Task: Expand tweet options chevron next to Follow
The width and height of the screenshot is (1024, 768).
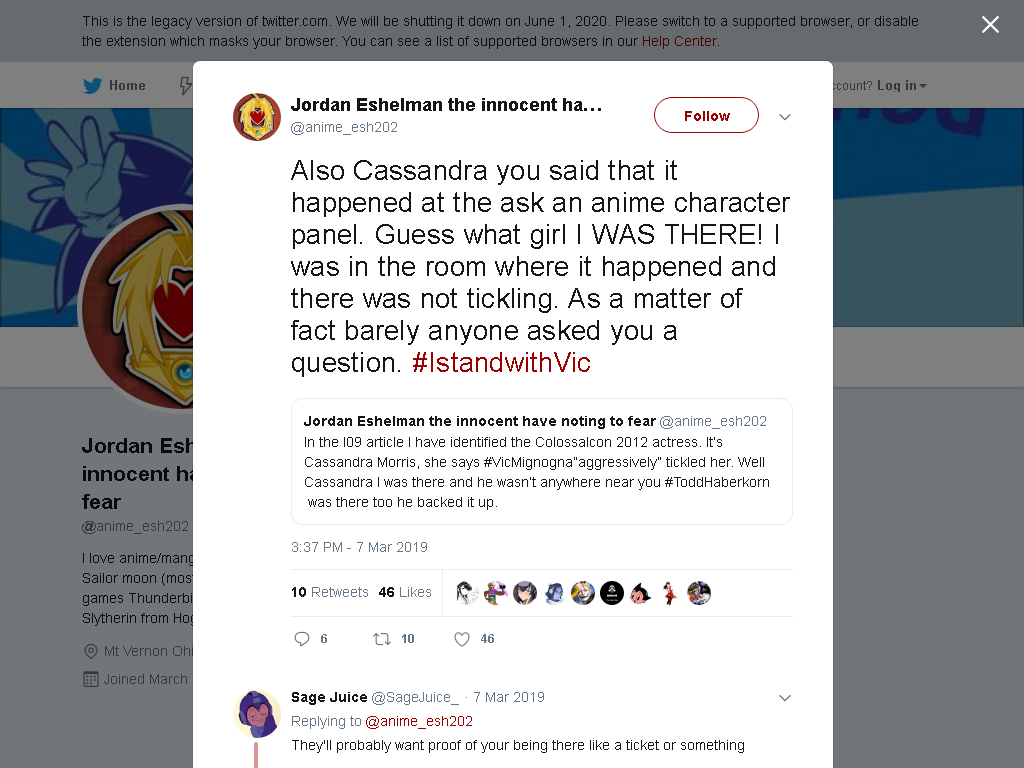Action: pyautogui.click(x=785, y=117)
